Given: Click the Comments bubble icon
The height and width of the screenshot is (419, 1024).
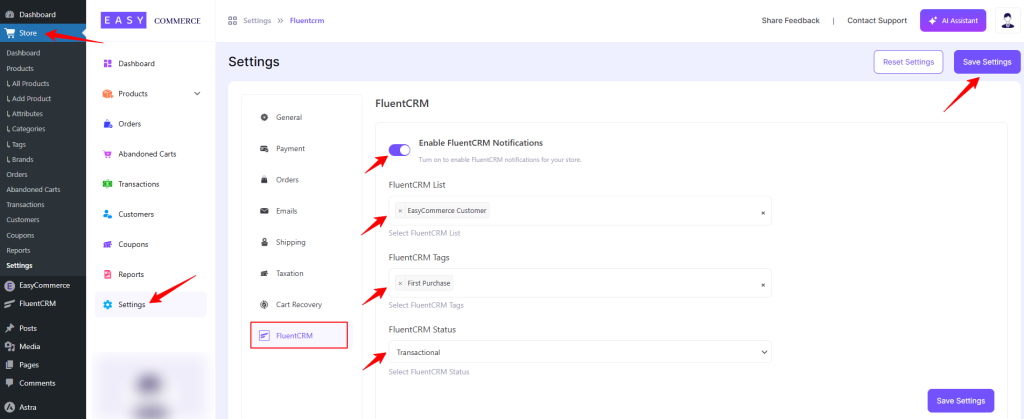Looking at the screenshot, I should tap(10, 383).
